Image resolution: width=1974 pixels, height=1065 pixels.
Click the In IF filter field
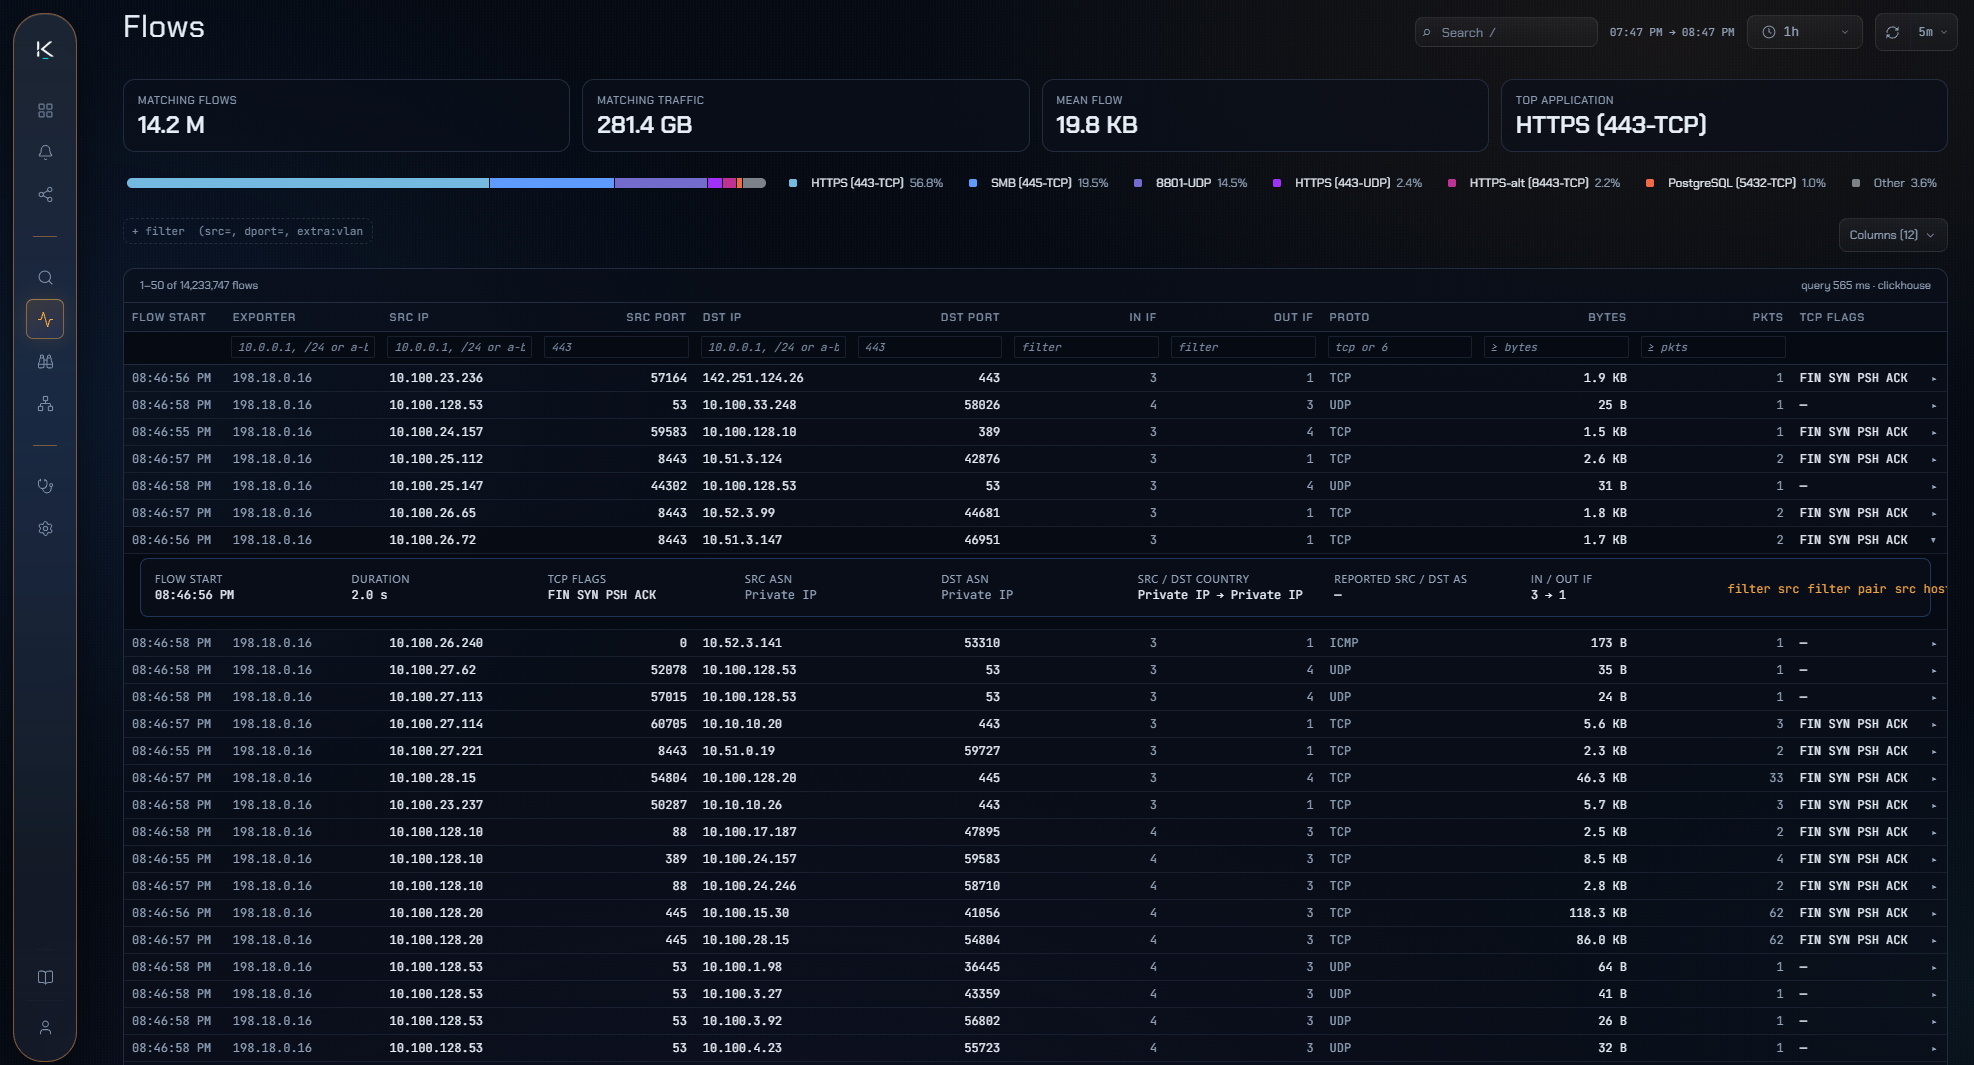(1086, 347)
